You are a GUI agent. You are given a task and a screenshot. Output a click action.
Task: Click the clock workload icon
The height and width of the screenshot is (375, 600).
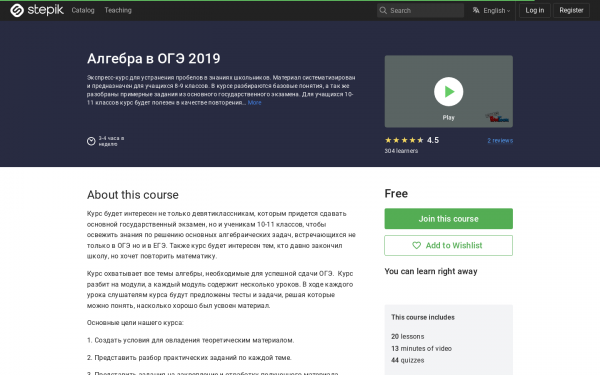91,141
